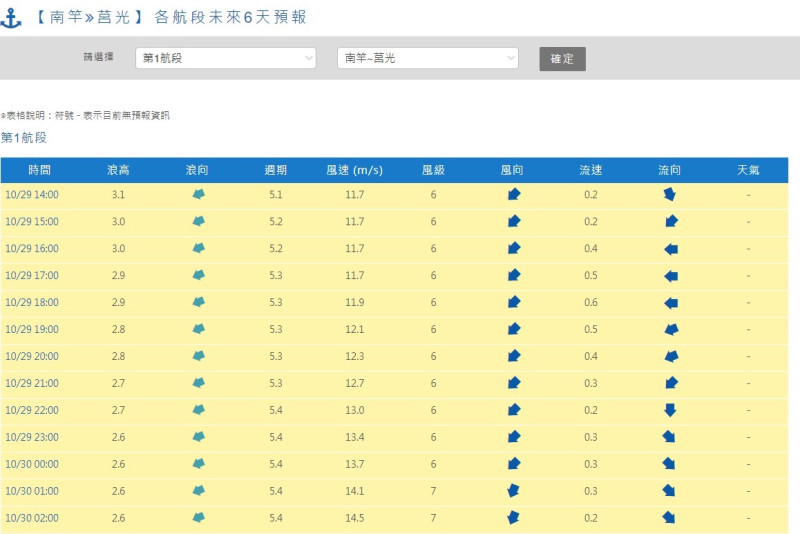Click wave height 3.1 value
This screenshot has width=800, height=534.
coord(118,195)
